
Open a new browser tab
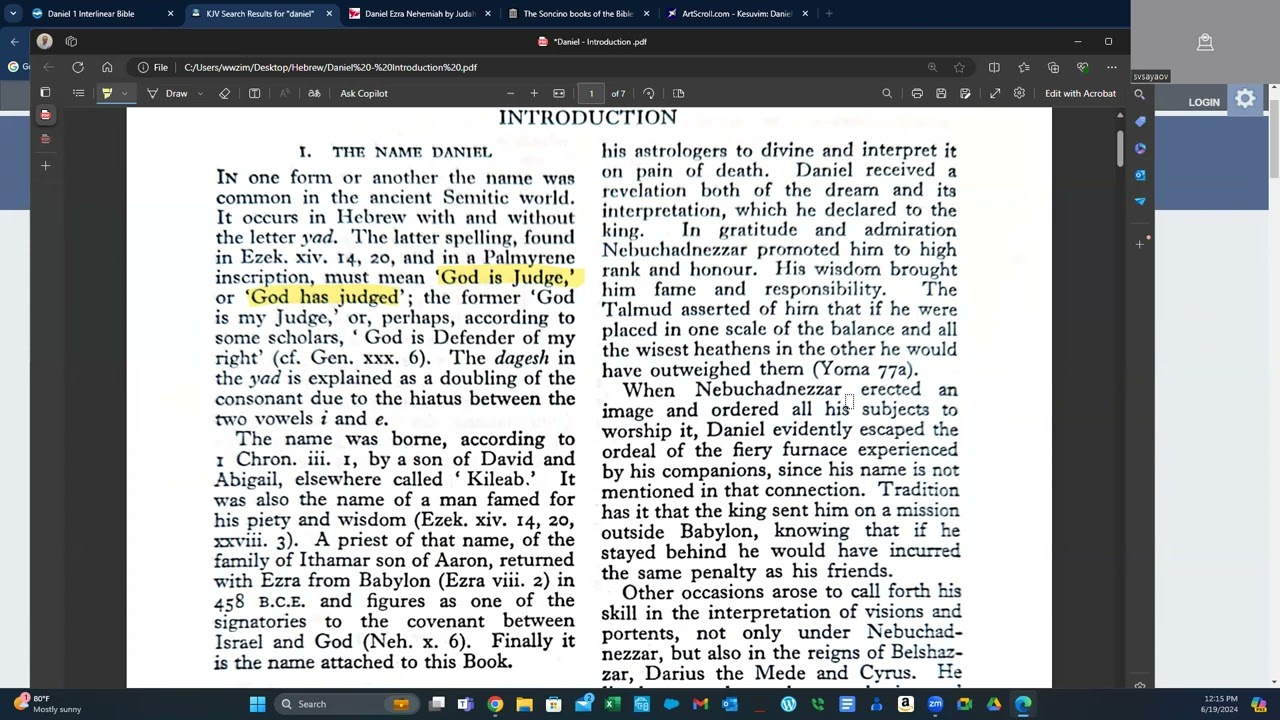click(829, 14)
